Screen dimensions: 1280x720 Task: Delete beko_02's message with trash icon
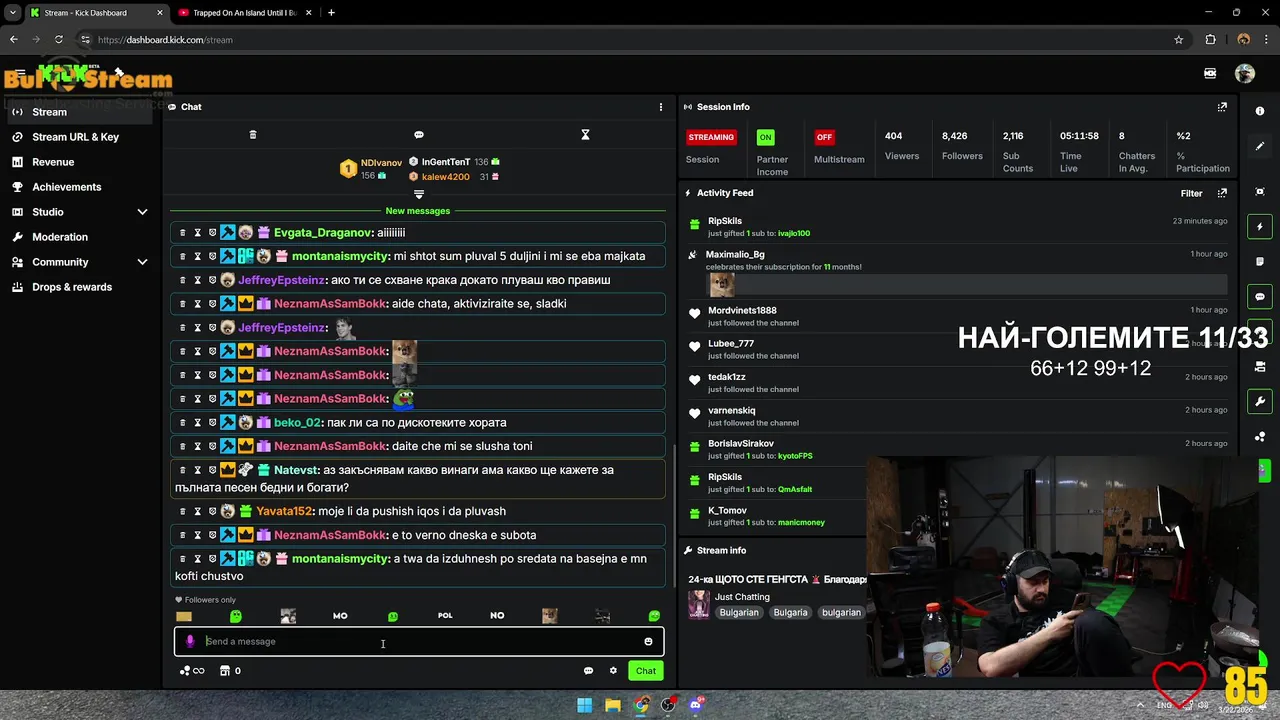click(182, 423)
